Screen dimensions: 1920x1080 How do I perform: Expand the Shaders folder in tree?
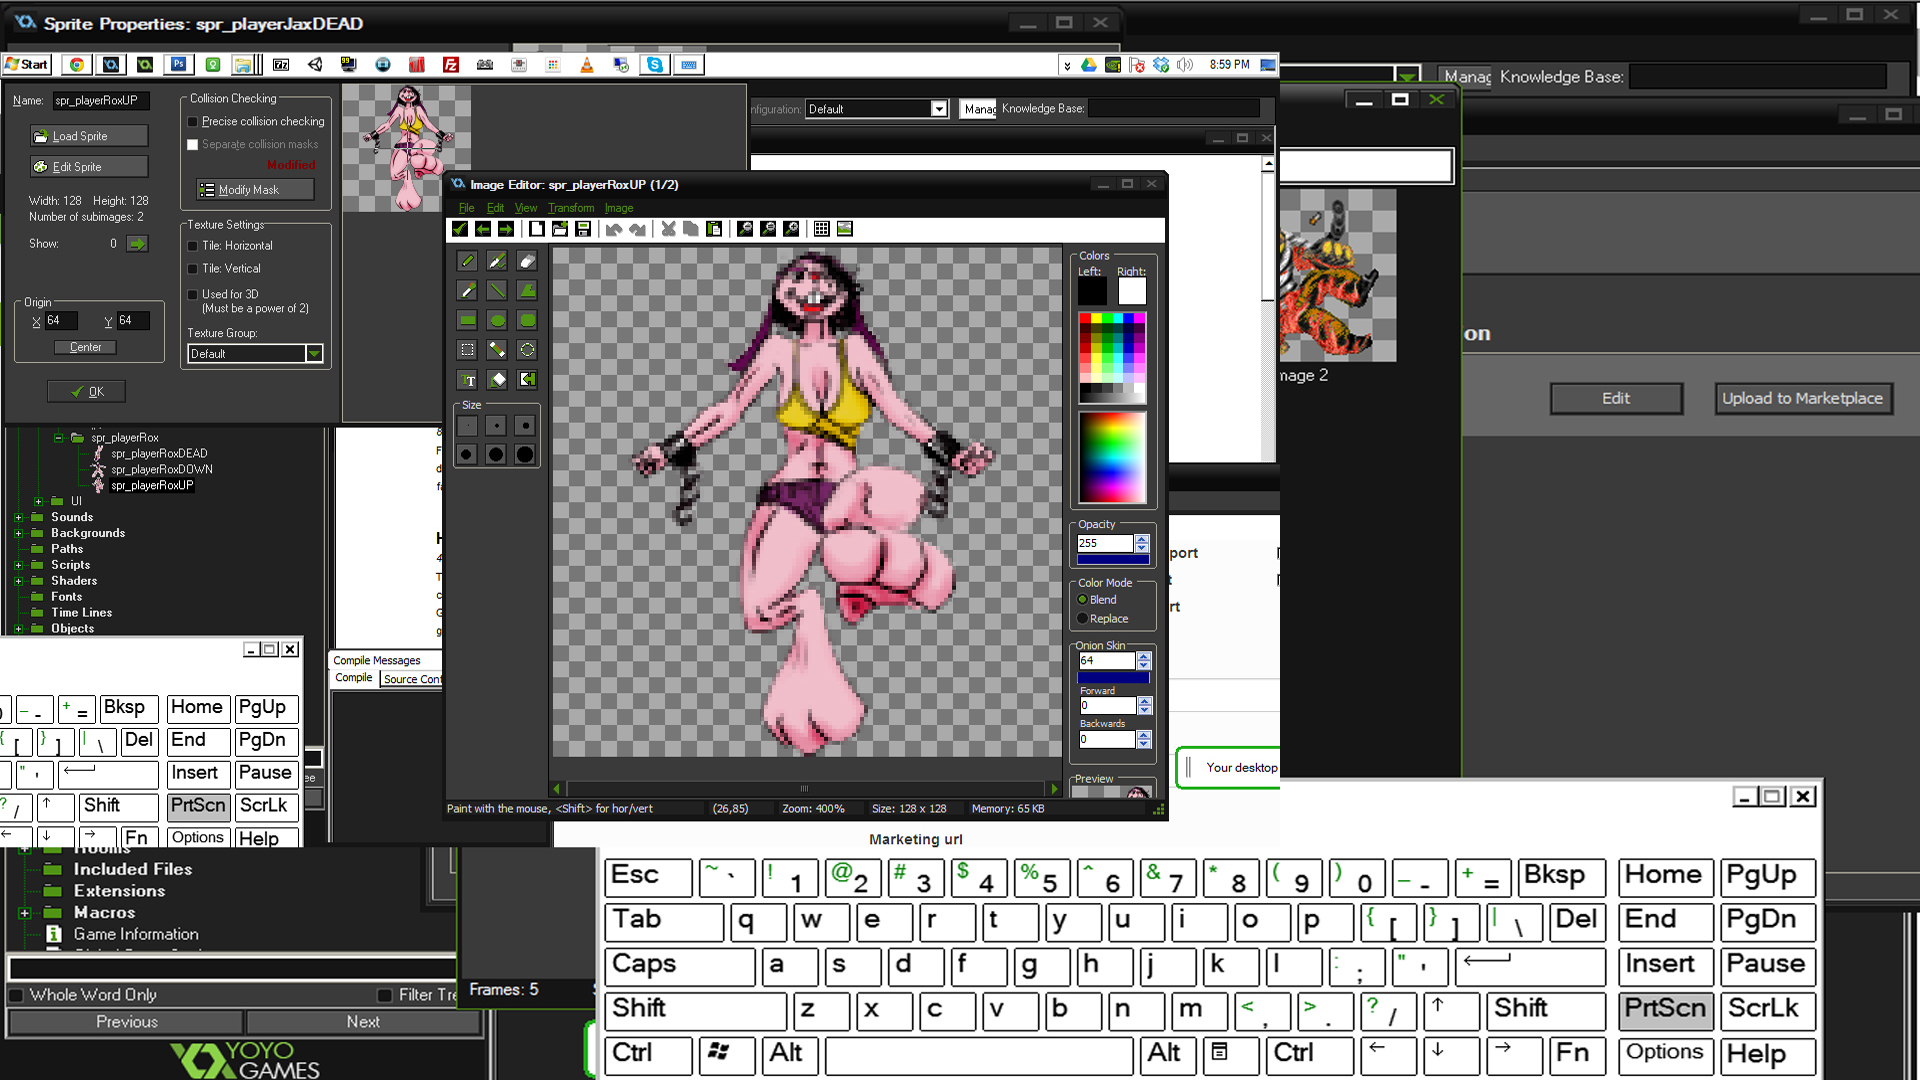[x=18, y=580]
